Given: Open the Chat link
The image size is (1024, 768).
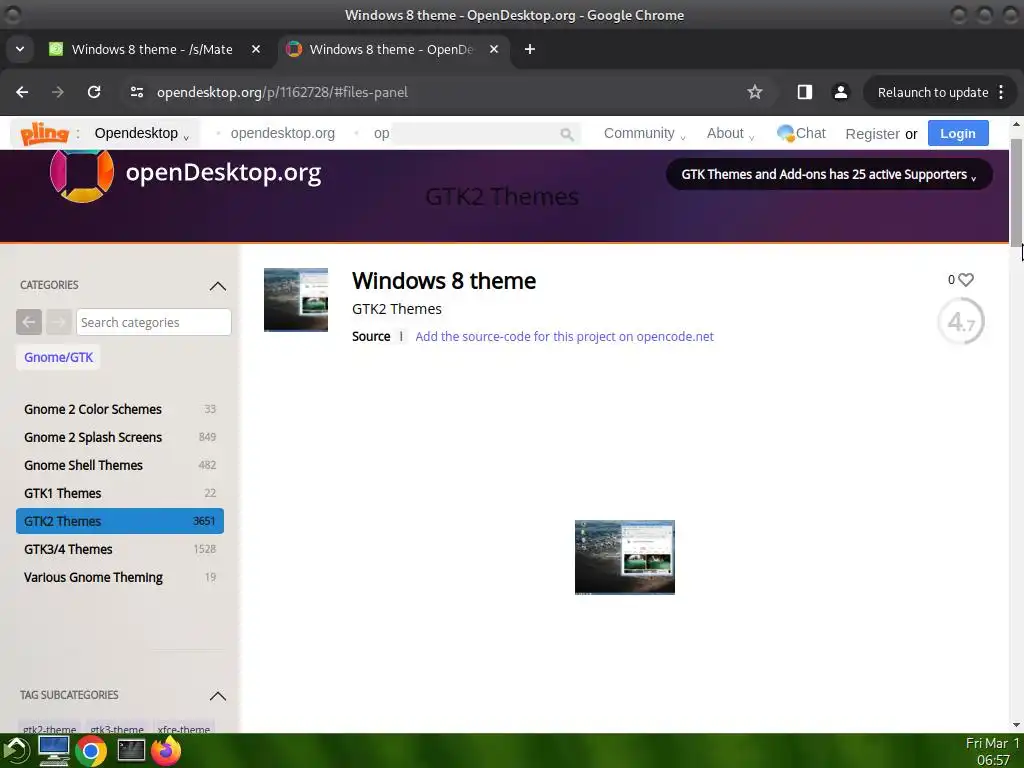Looking at the screenshot, I should pos(801,133).
